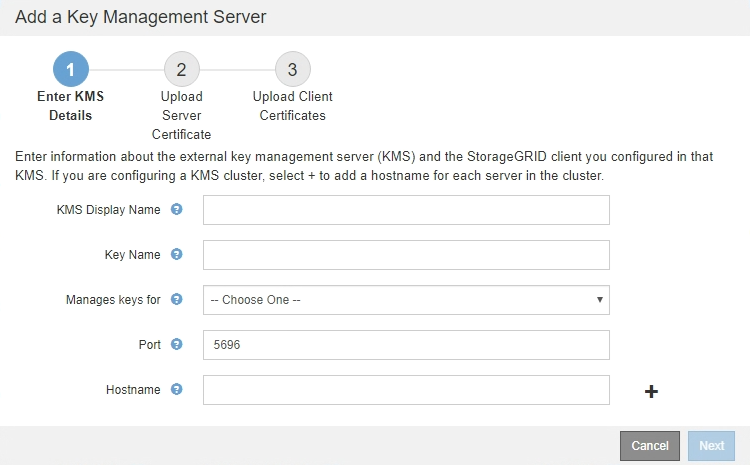The image size is (750, 465).
Task: Open the Manages keys for dropdown
Action: [405, 300]
